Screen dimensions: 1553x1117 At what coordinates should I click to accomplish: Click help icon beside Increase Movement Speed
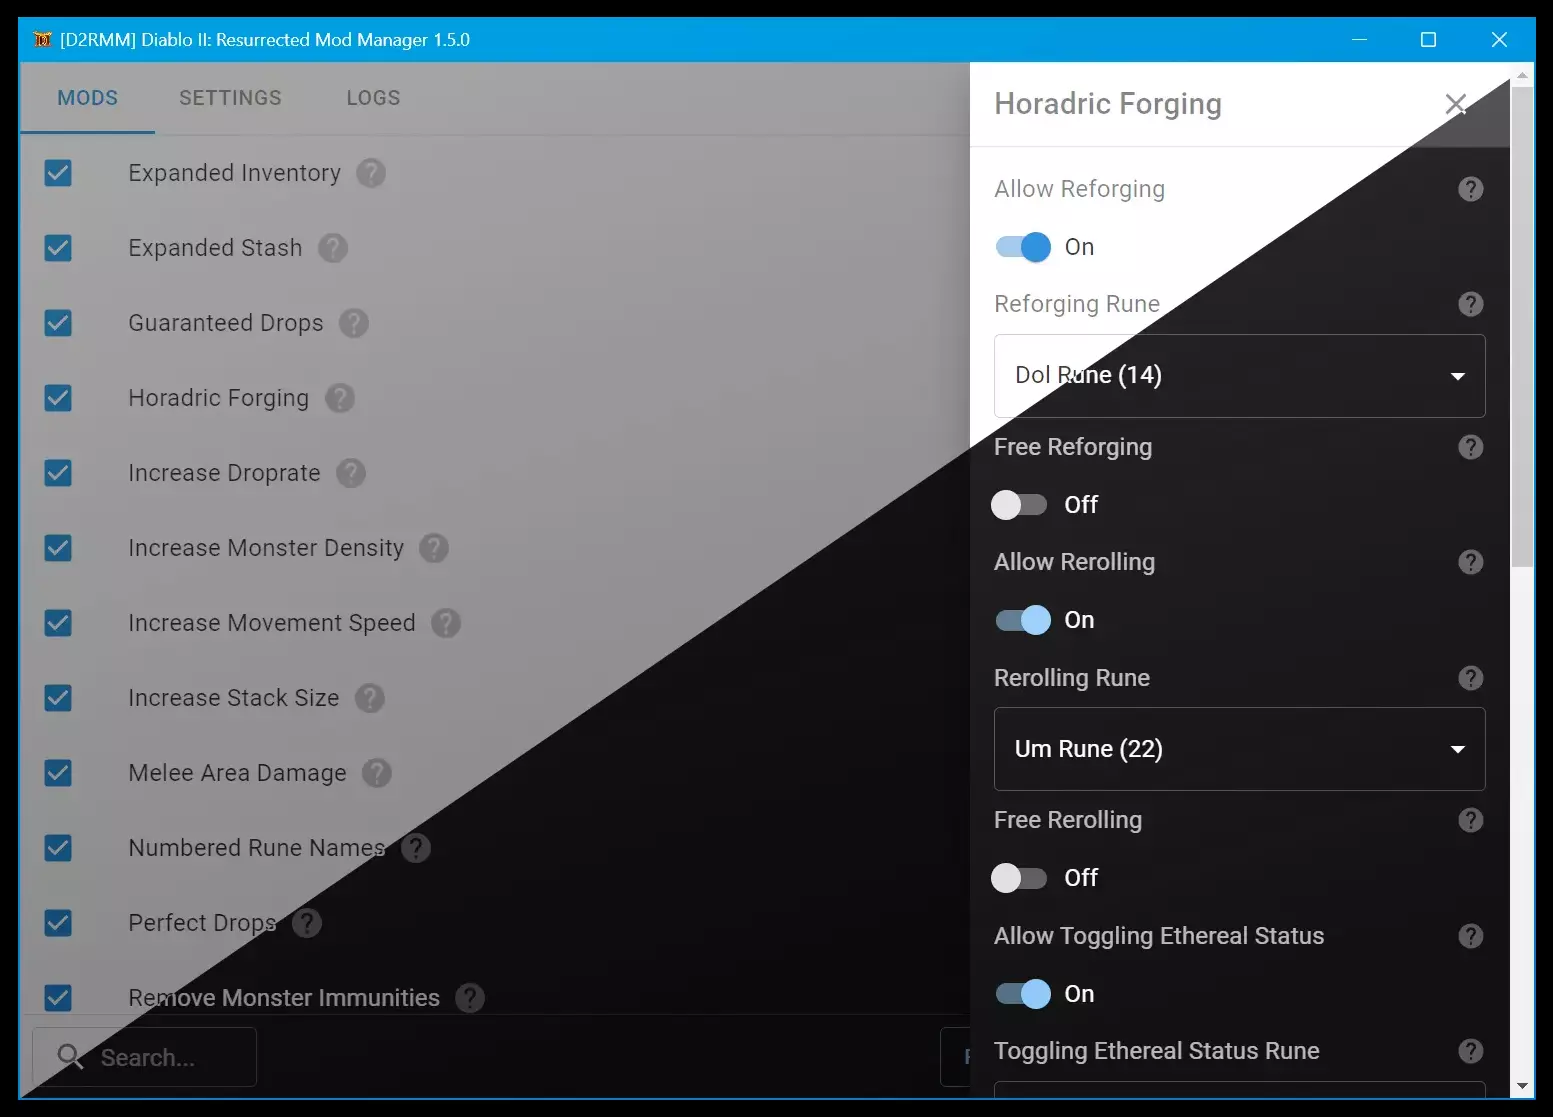[446, 623]
